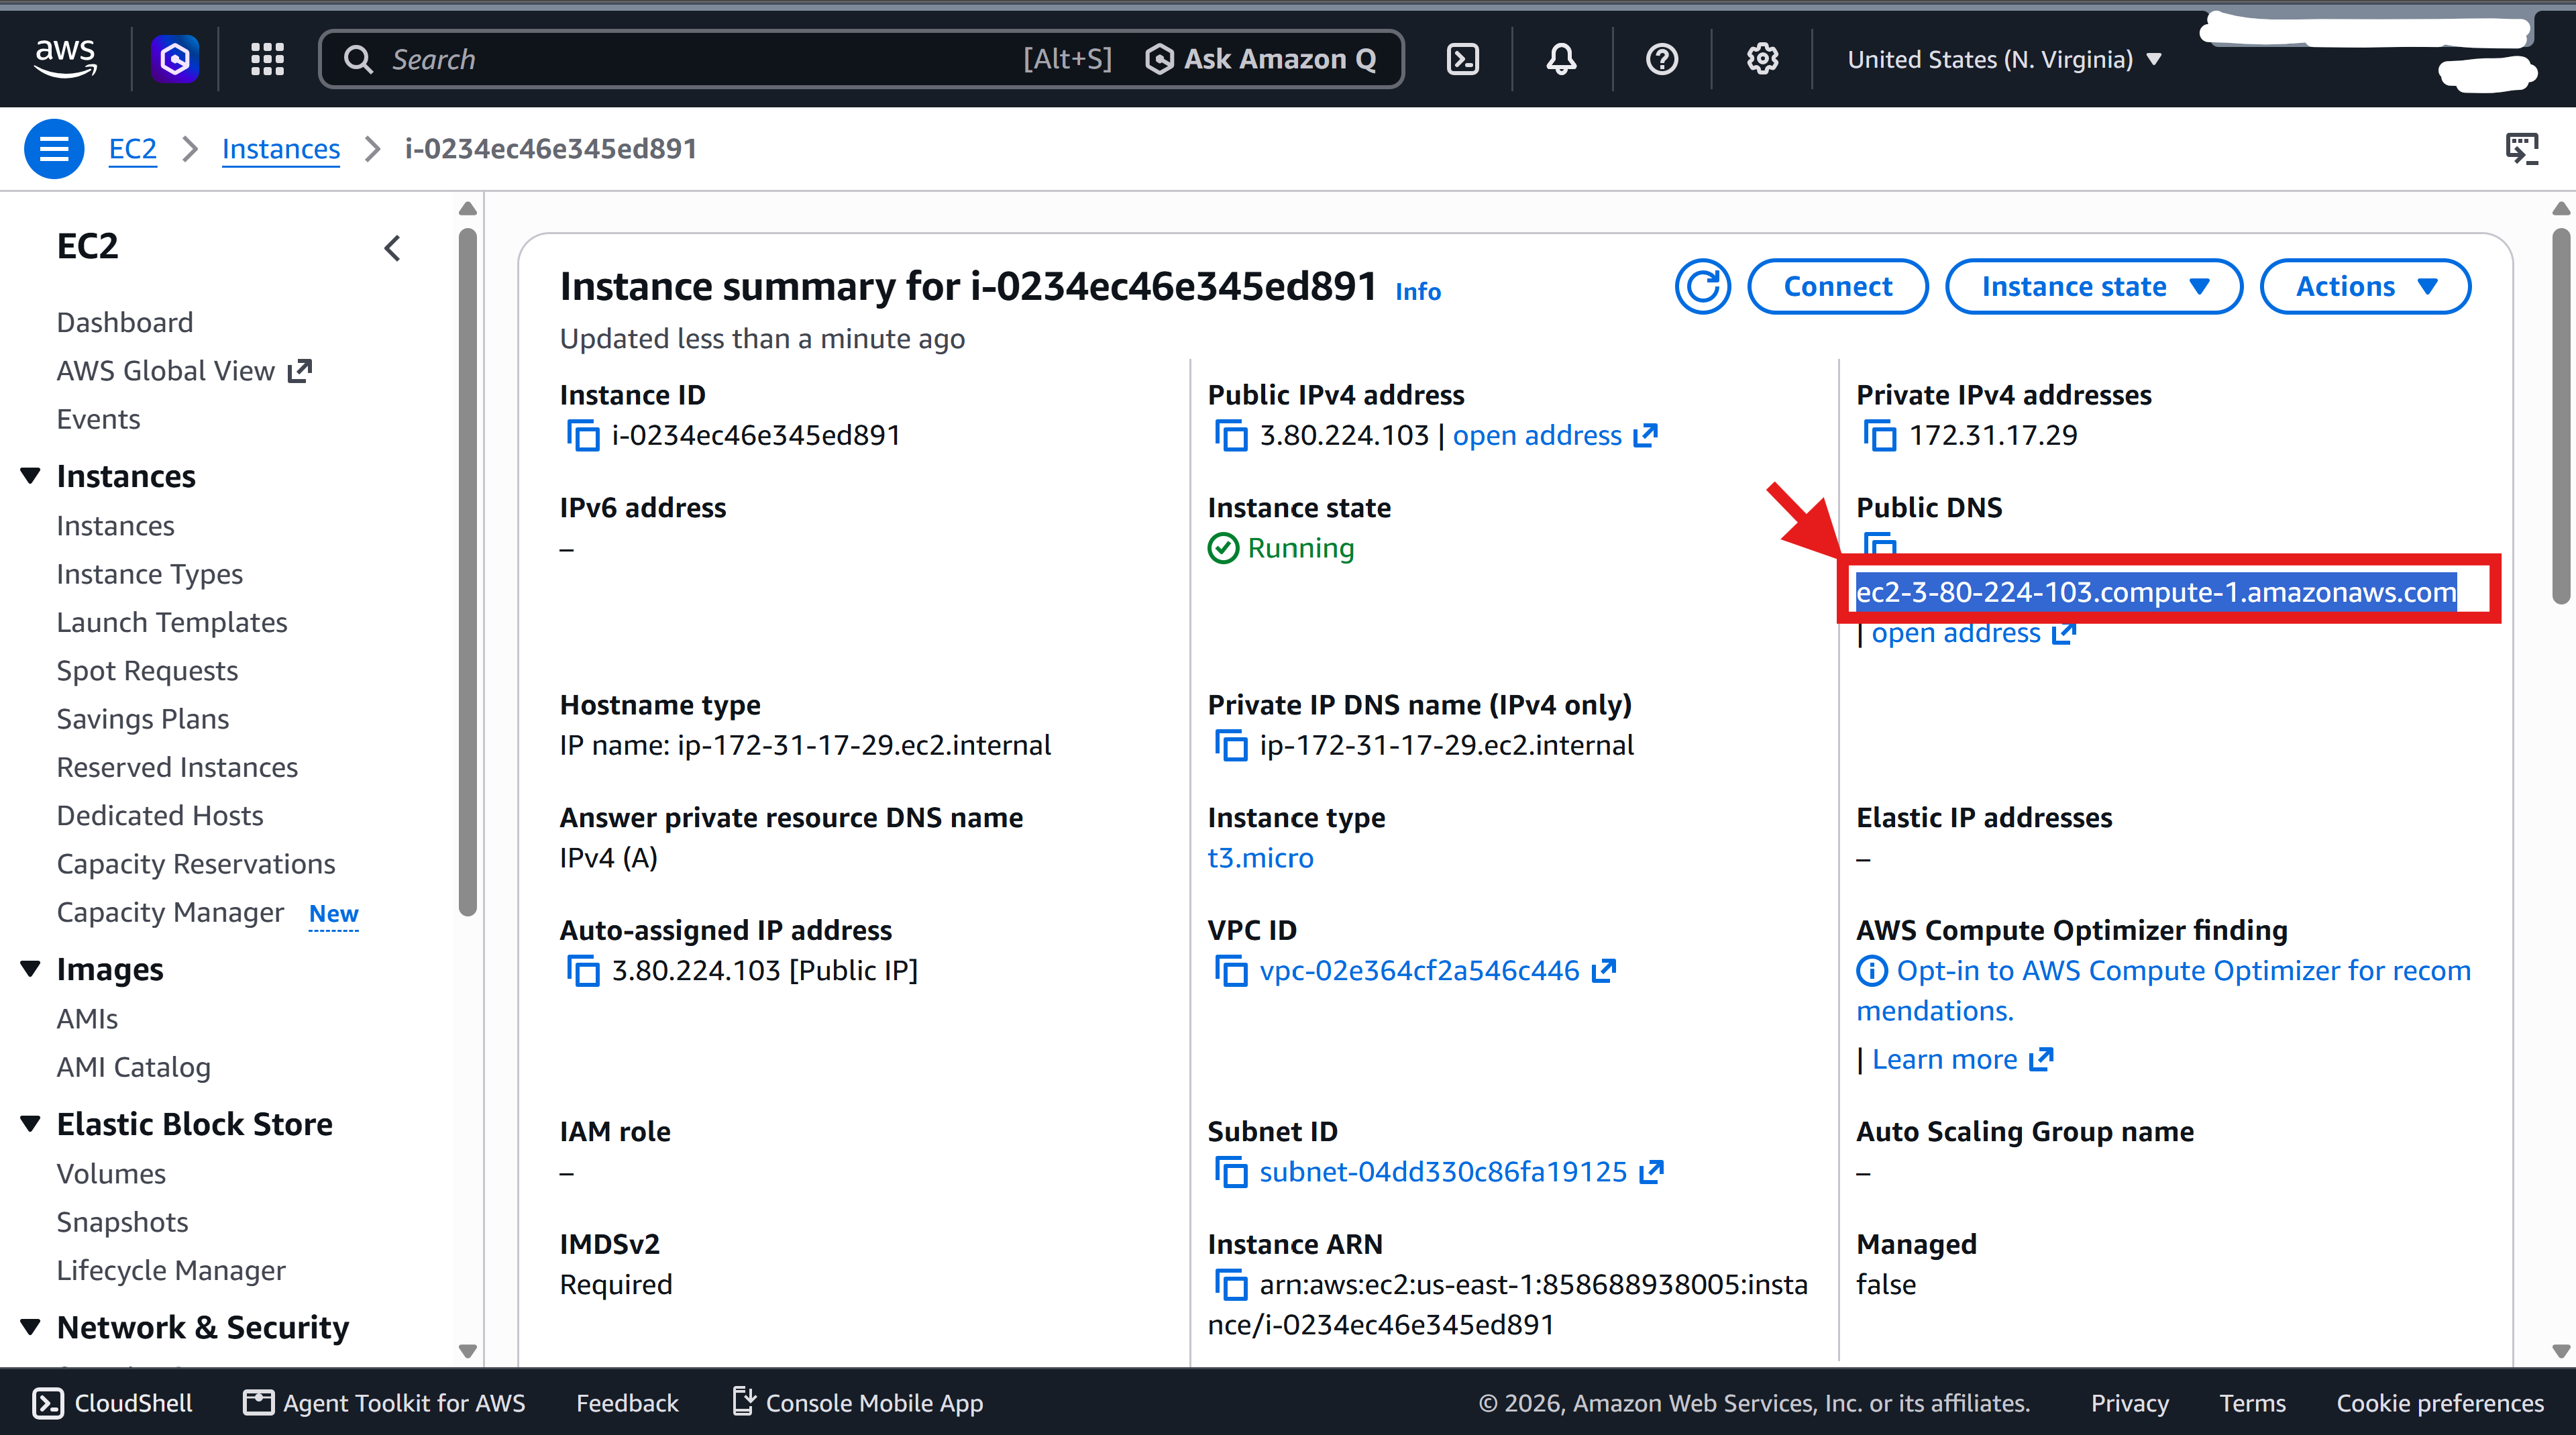
Task: Open the AWS home logo
Action: coord(65,58)
